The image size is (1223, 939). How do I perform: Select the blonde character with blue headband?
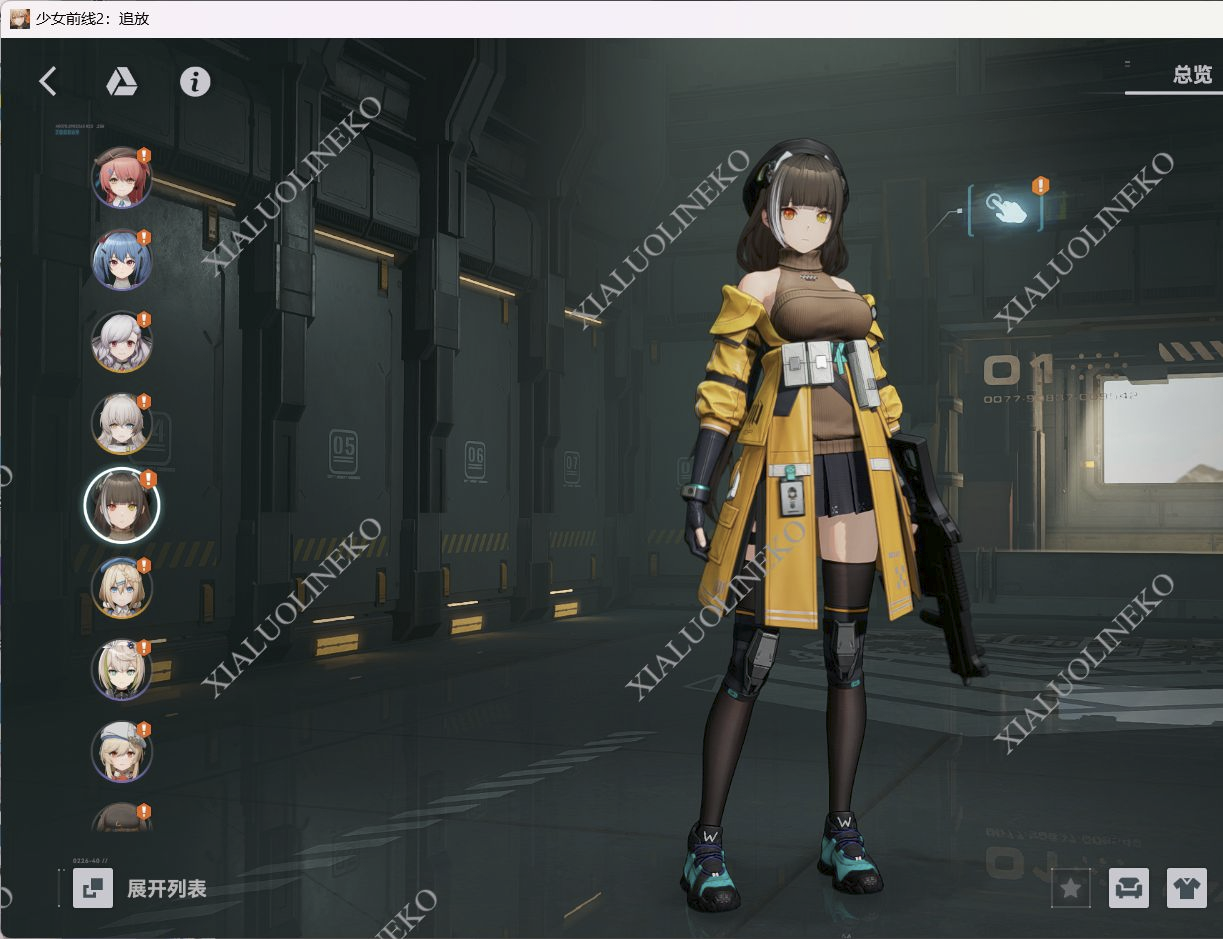122,588
